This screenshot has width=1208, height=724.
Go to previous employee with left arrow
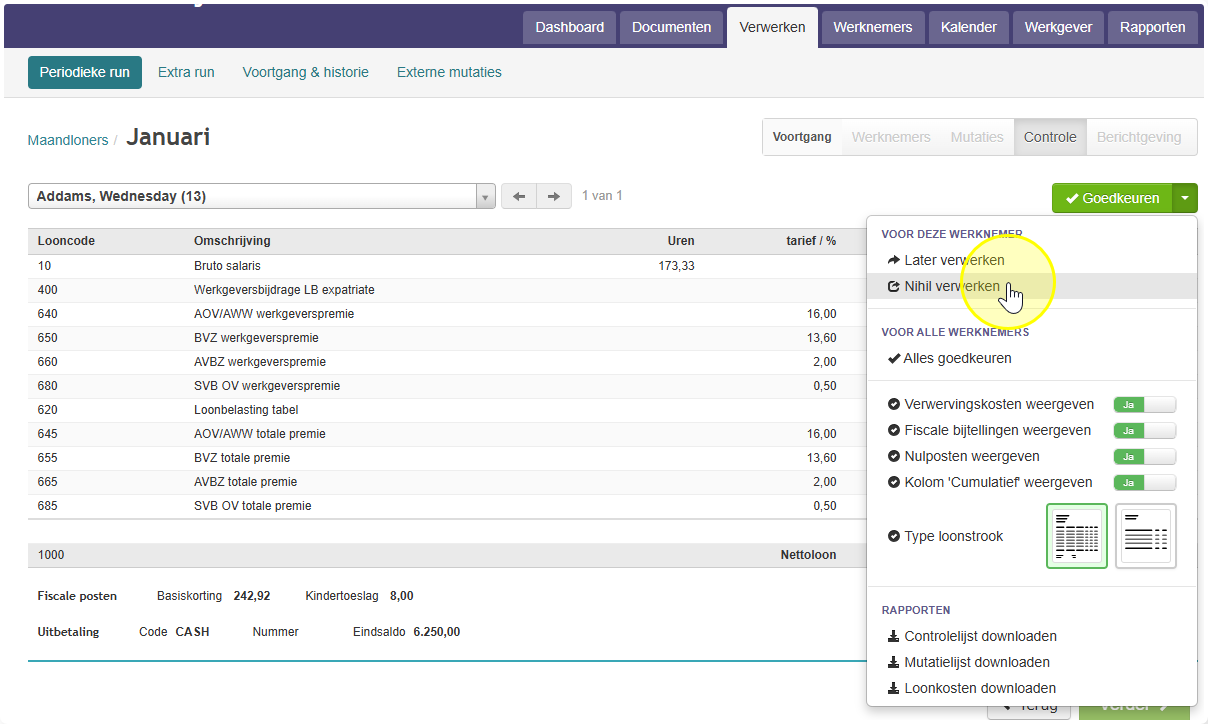[x=519, y=197]
